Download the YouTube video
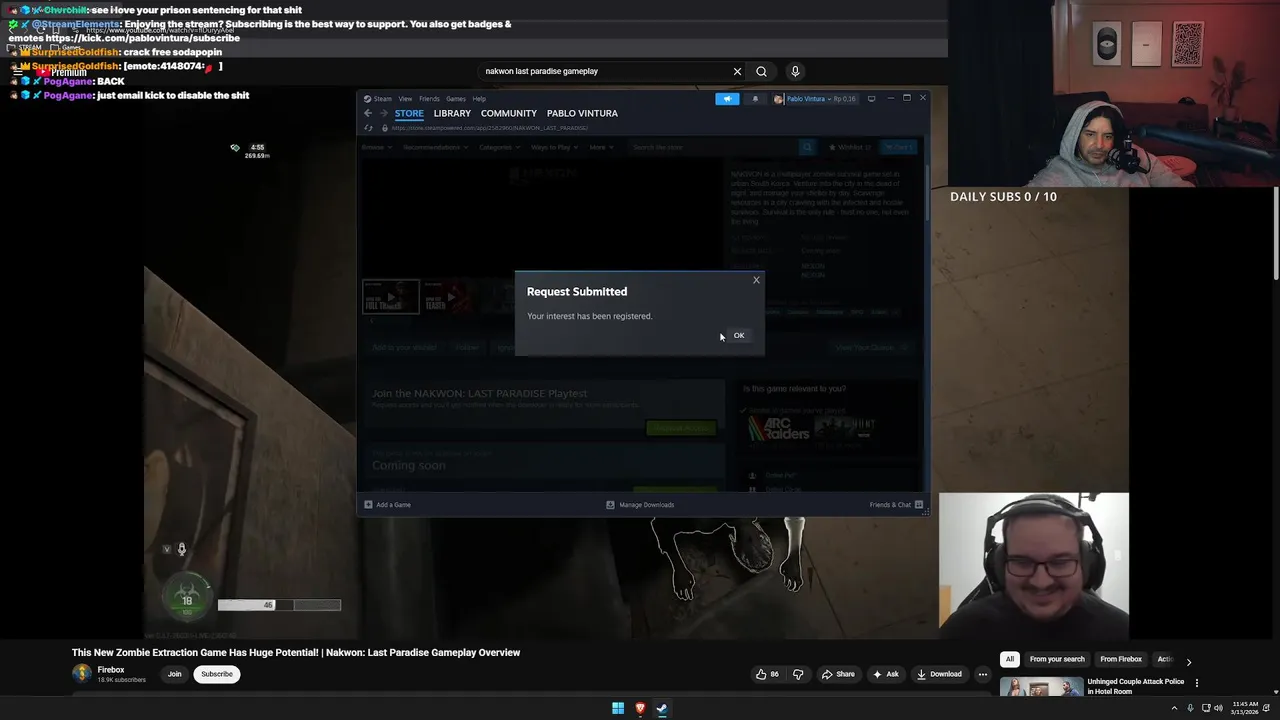 tap(939, 674)
